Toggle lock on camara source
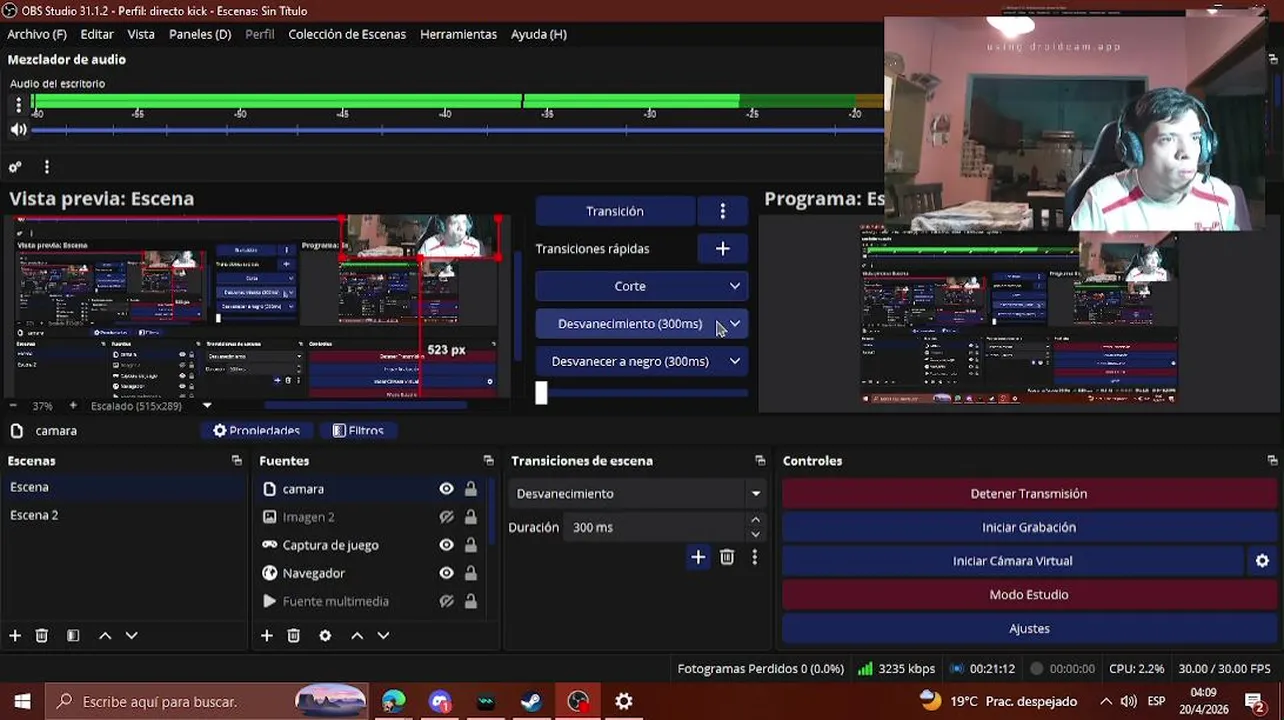 (x=470, y=489)
